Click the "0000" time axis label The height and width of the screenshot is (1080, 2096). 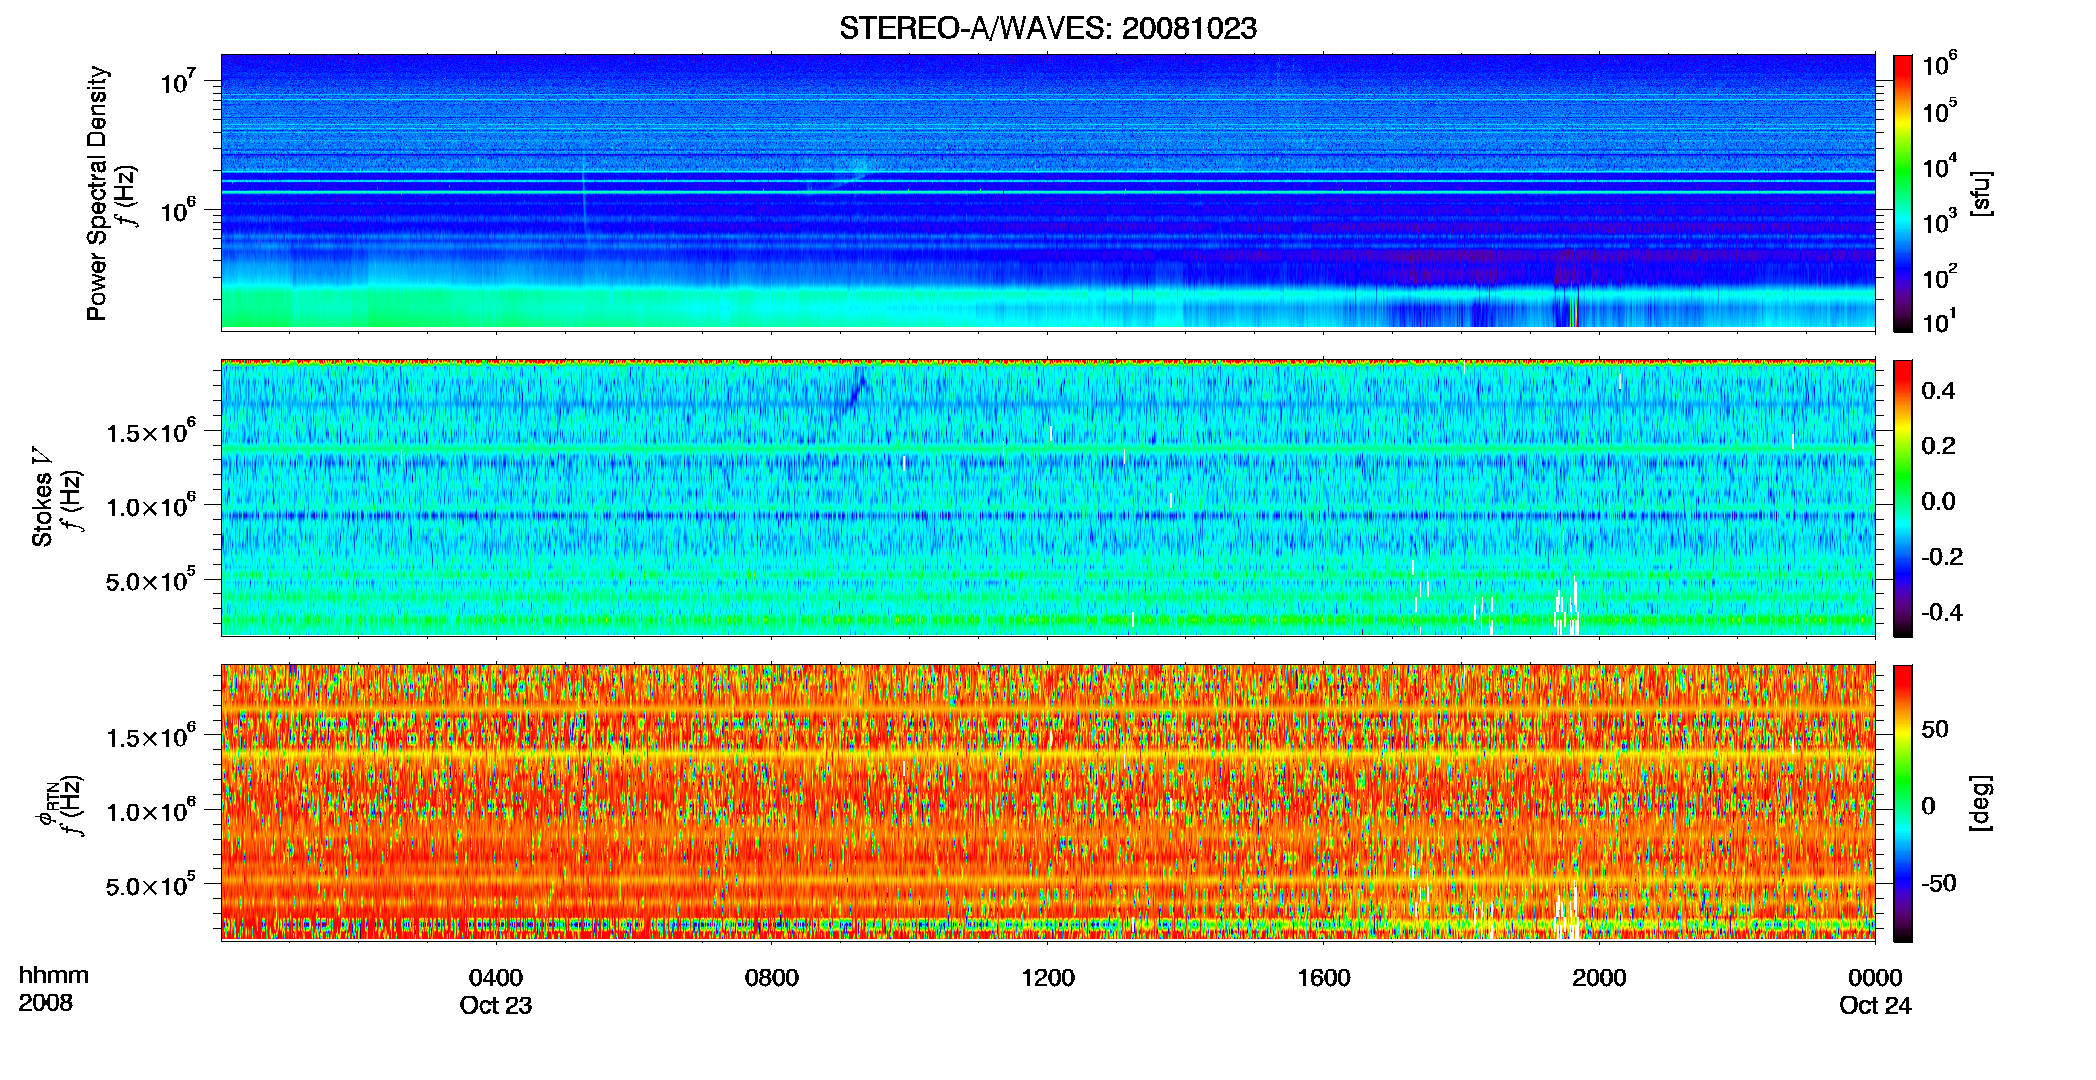pyautogui.click(x=1875, y=977)
